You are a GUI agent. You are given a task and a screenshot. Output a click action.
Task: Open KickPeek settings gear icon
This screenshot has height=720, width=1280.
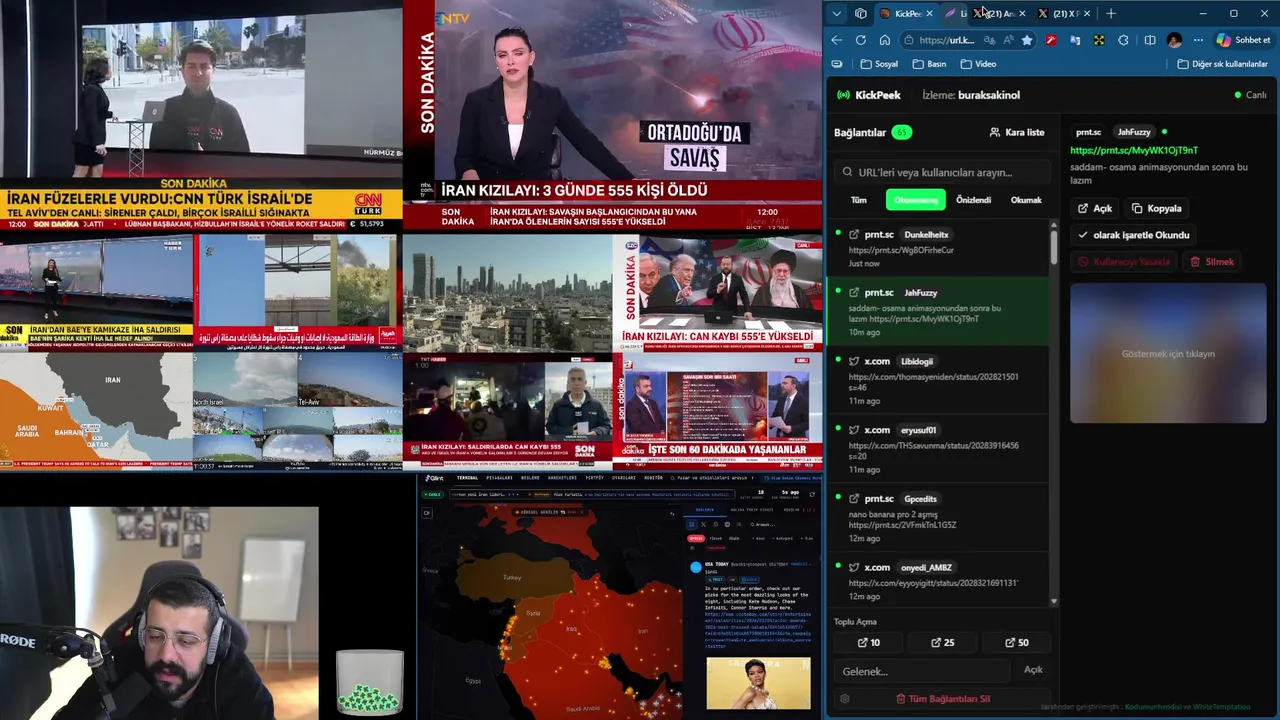845,699
